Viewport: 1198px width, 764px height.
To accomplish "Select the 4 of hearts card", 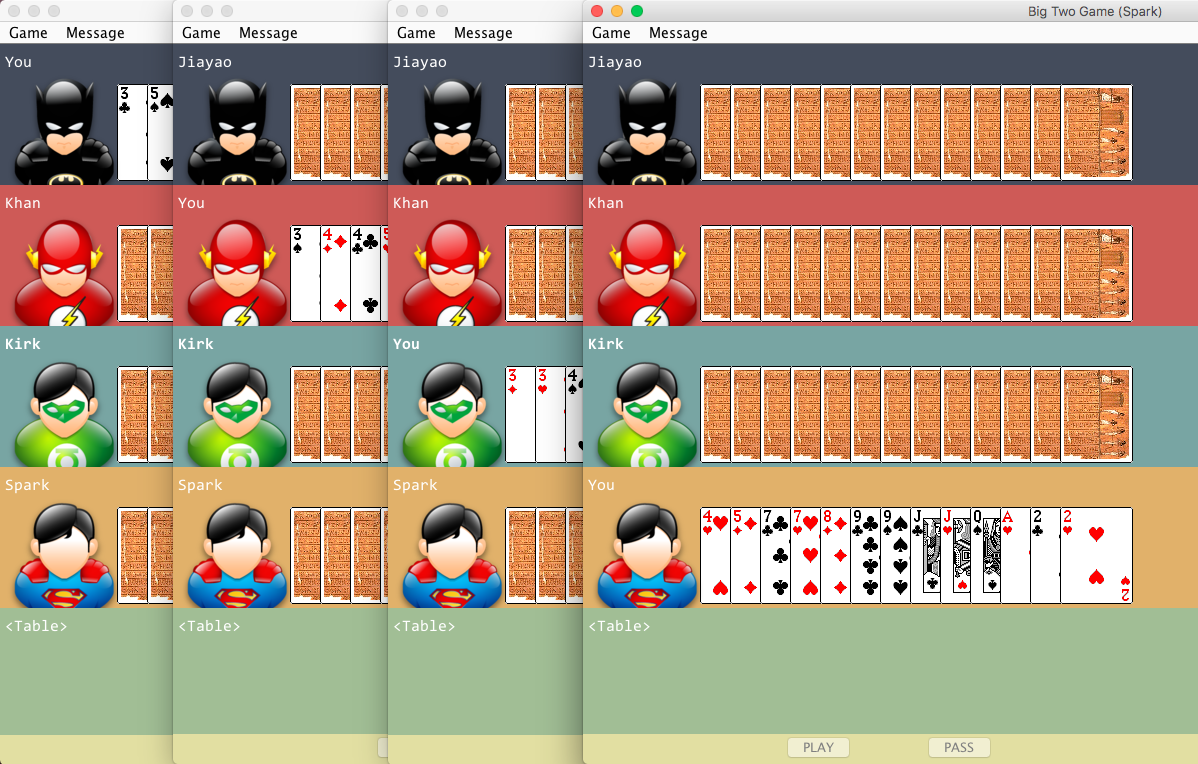I will [715, 555].
